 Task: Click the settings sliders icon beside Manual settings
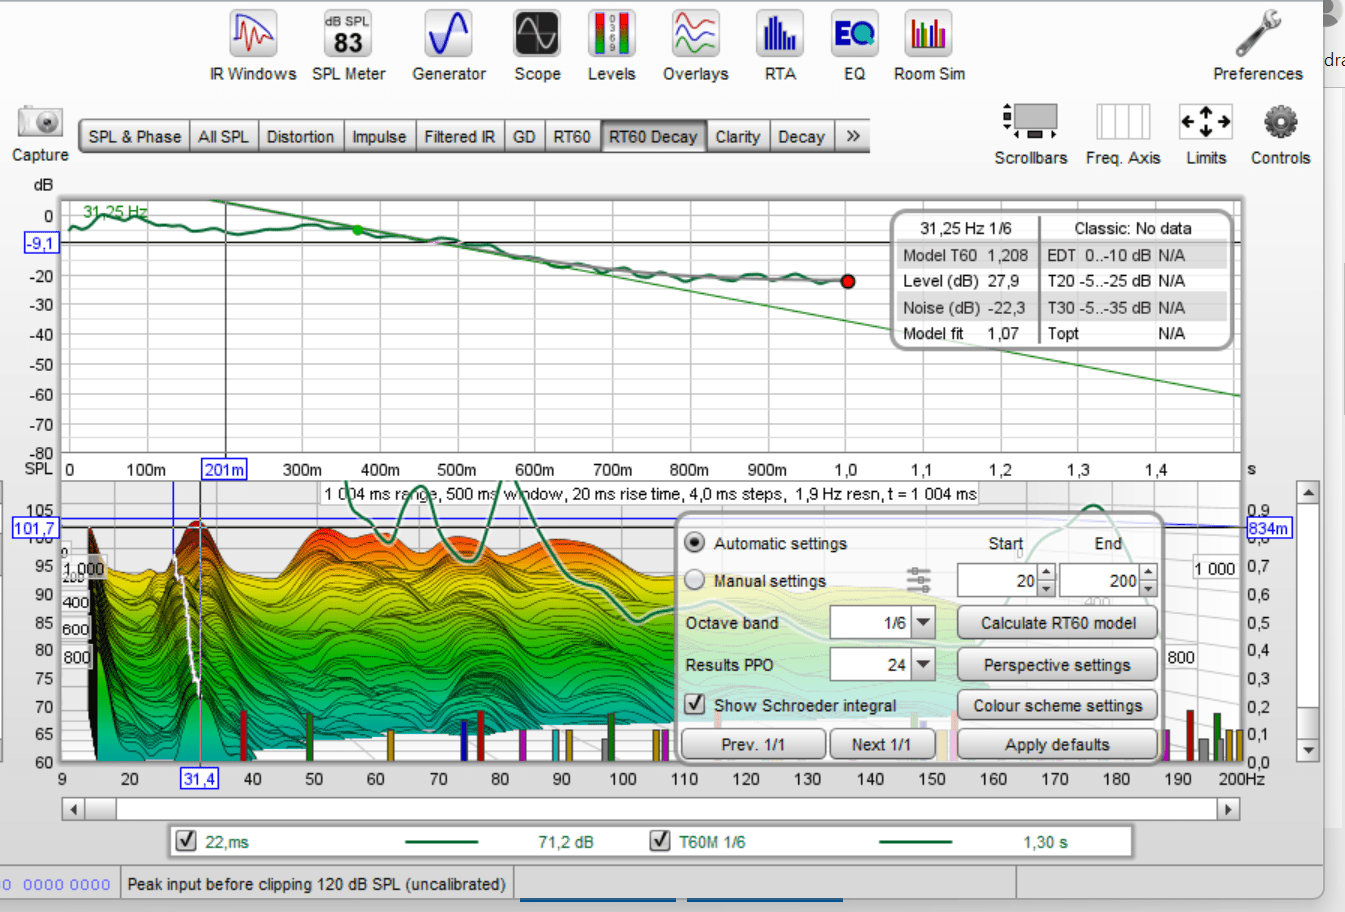pos(918,580)
